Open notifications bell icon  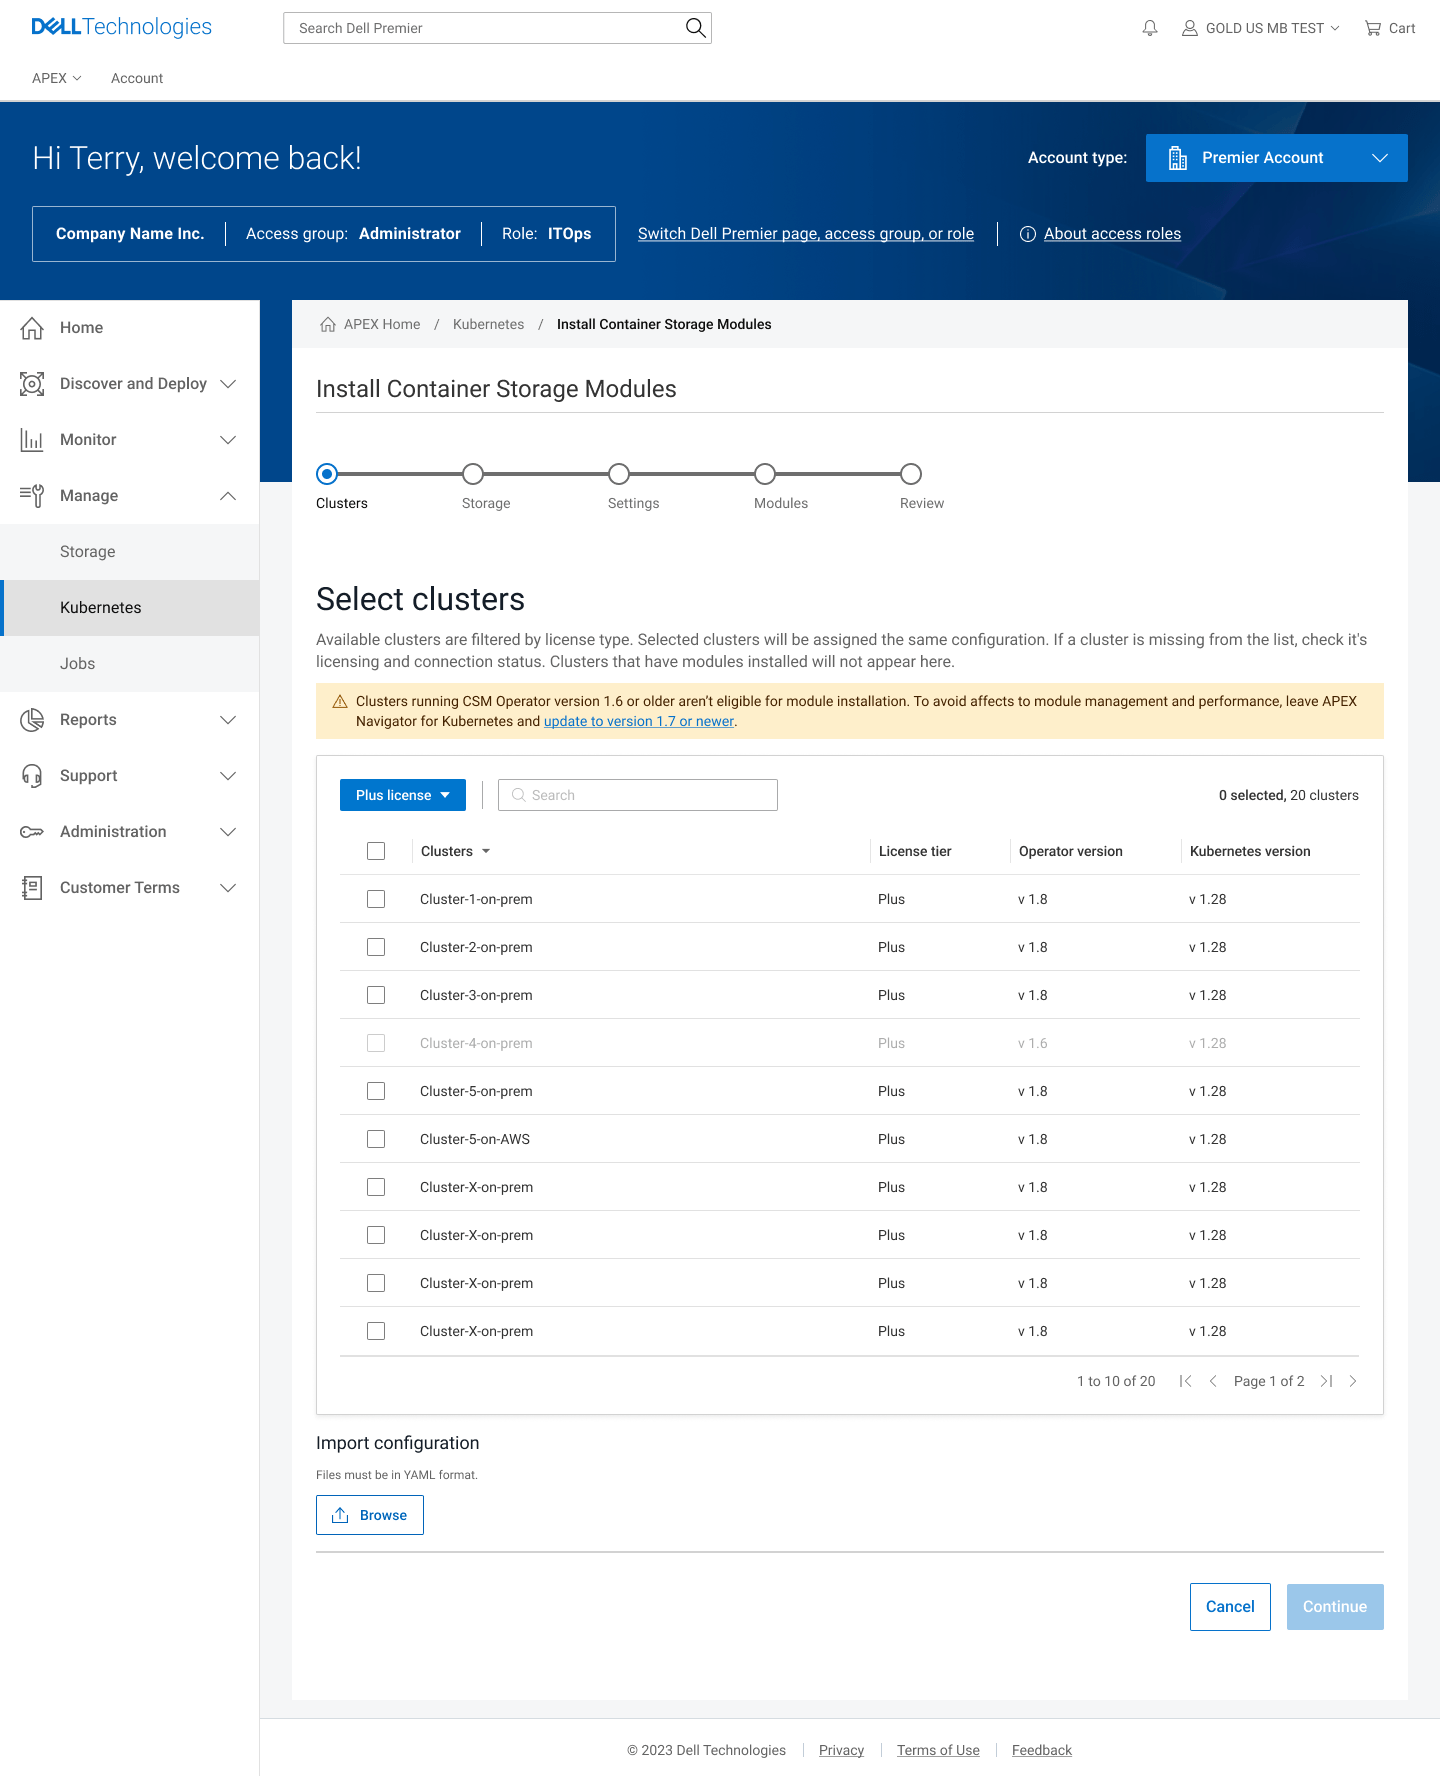click(1150, 28)
